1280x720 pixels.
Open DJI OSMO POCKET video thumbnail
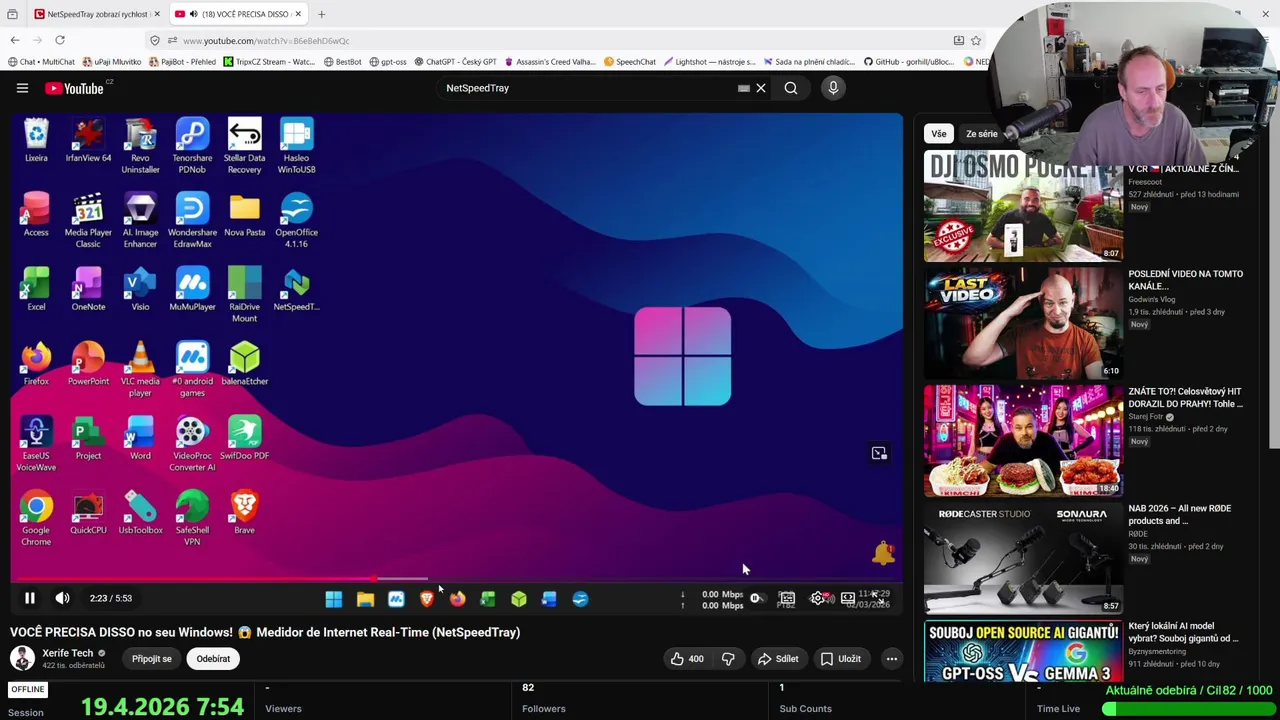click(x=1023, y=205)
